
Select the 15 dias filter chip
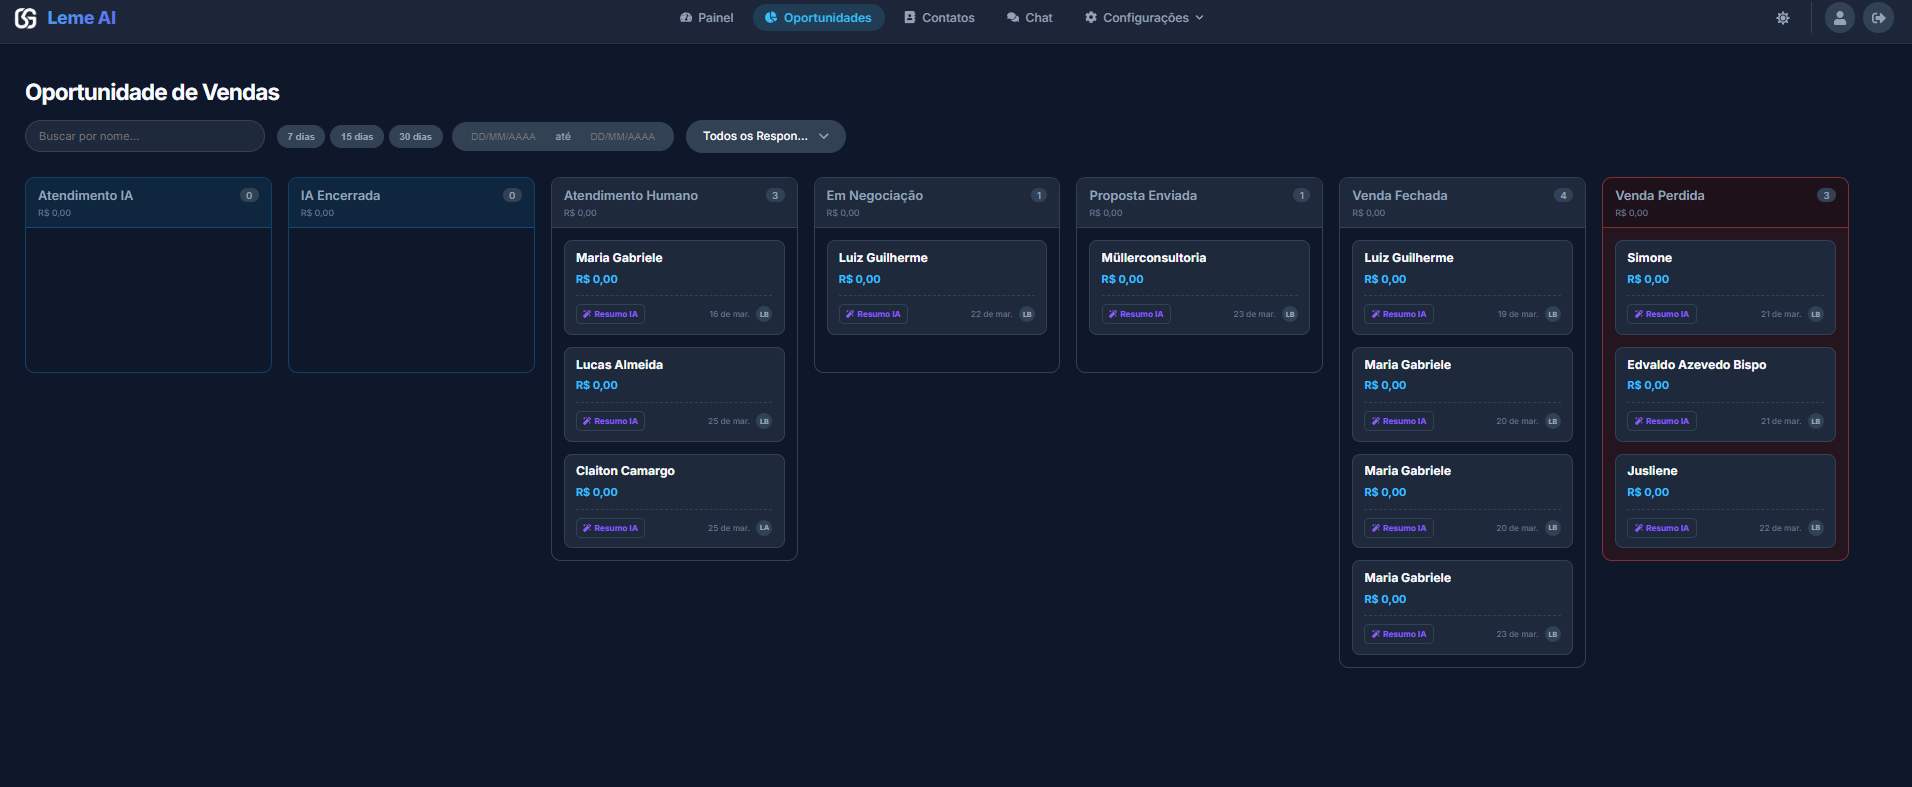pyautogui.click(x=357, y=137)
